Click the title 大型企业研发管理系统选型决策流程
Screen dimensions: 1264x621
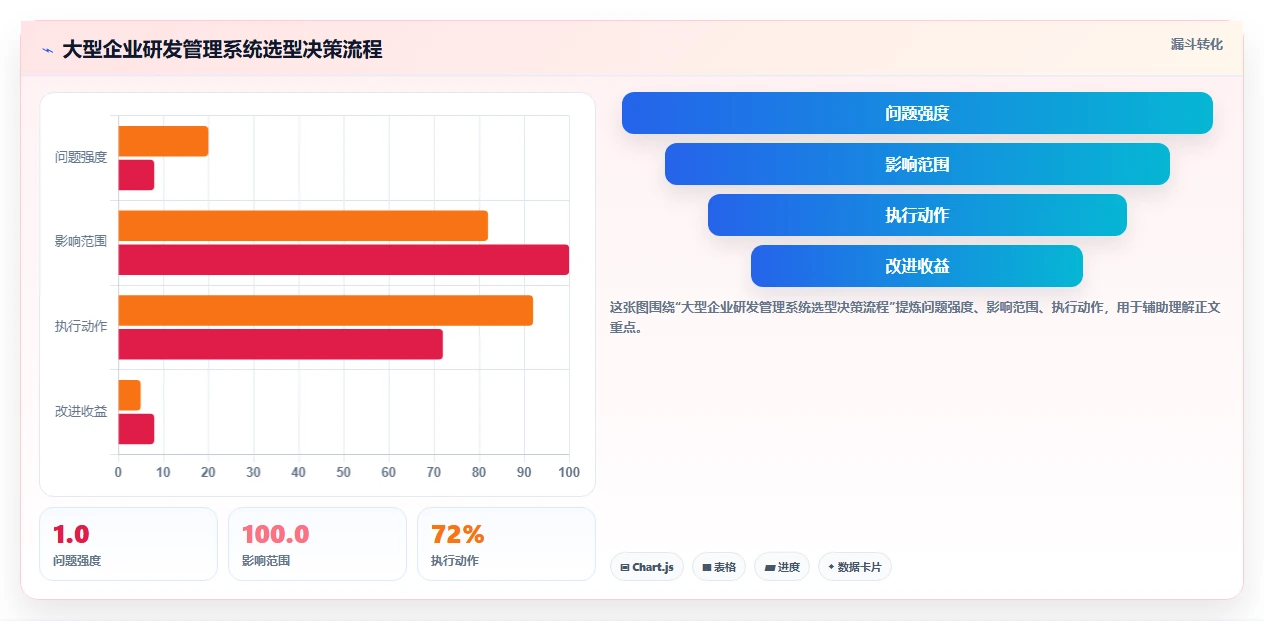coord(222,50)
